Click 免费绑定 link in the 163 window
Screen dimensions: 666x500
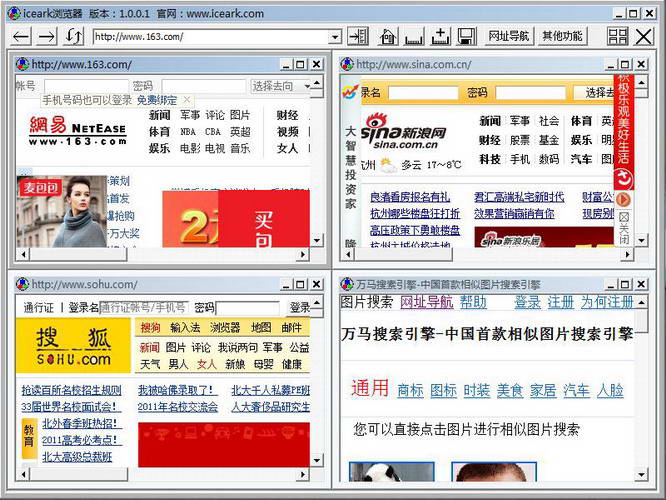[157, 101]
